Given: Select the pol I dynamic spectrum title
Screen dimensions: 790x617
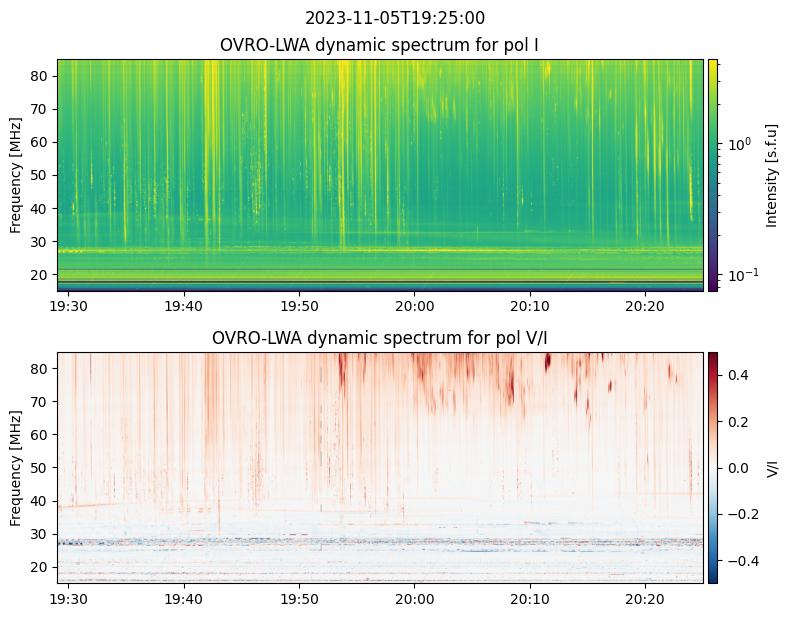Looking at the screenshot, I should [x=380, y=45].
